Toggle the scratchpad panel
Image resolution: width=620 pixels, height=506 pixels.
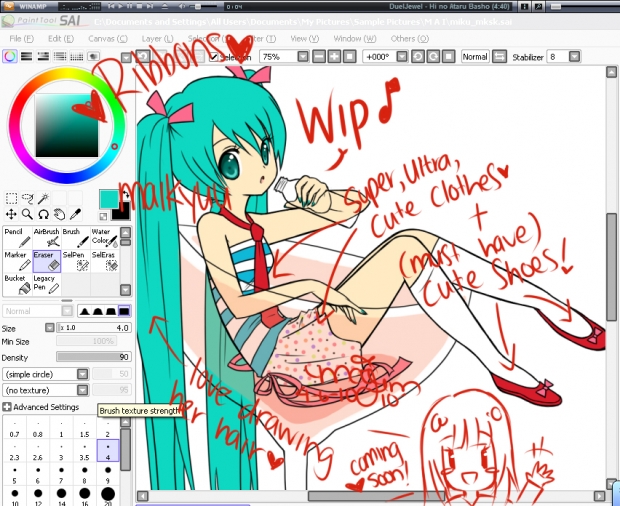93,57
